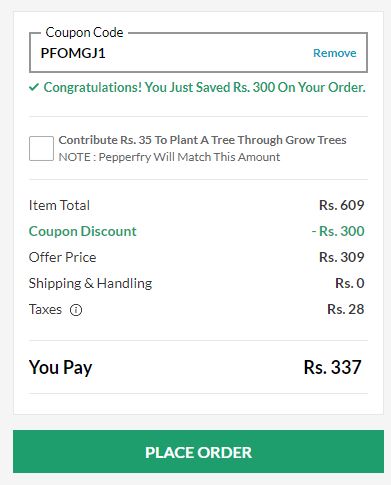
Task: Focus the Coupon Code field showing PFOMGJ1
Action: (198, 52)
